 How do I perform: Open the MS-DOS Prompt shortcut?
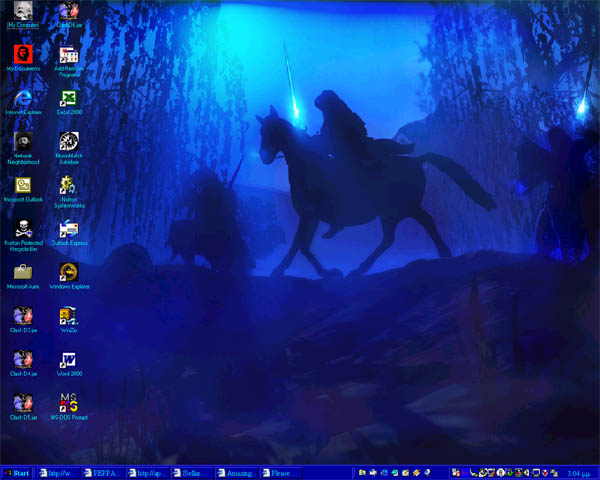pyautogui.click(x=69, y=407)
